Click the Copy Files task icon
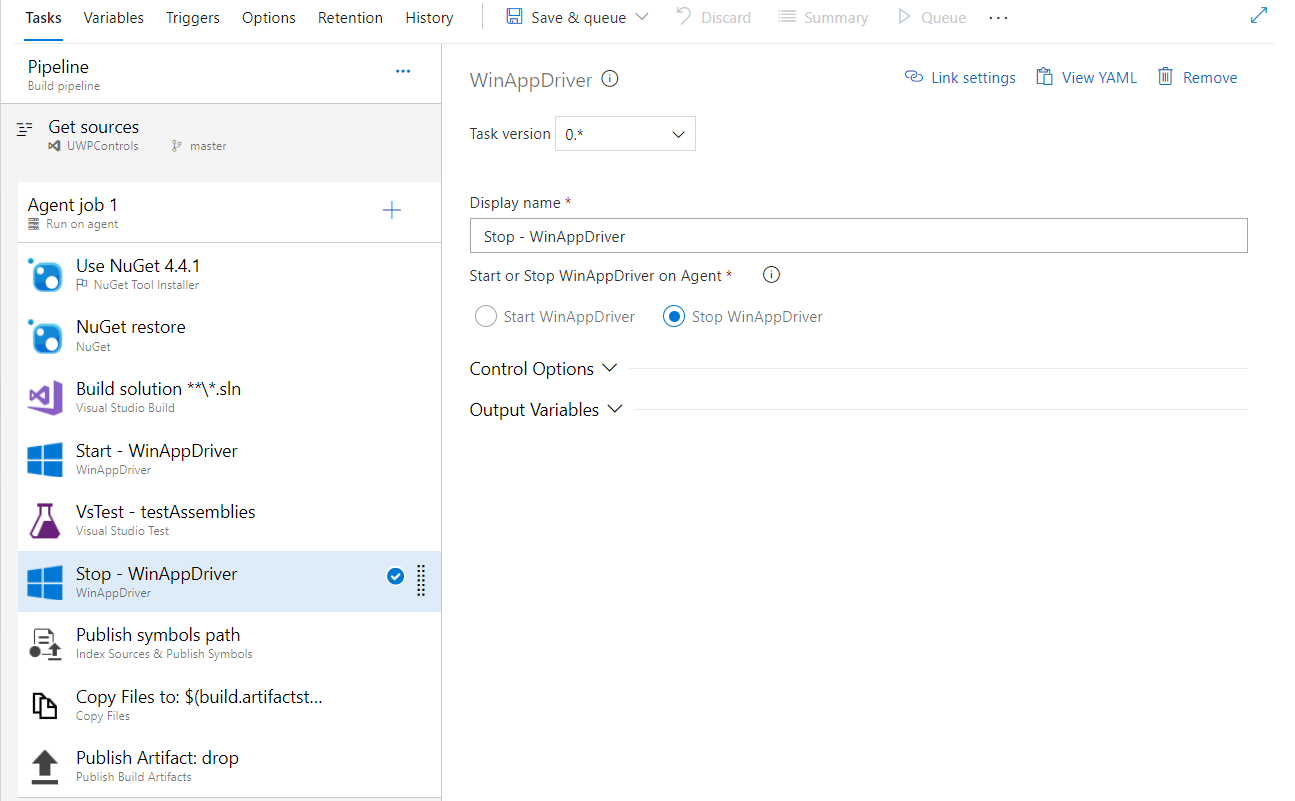The image size is (1295, 801). [45, 705]
